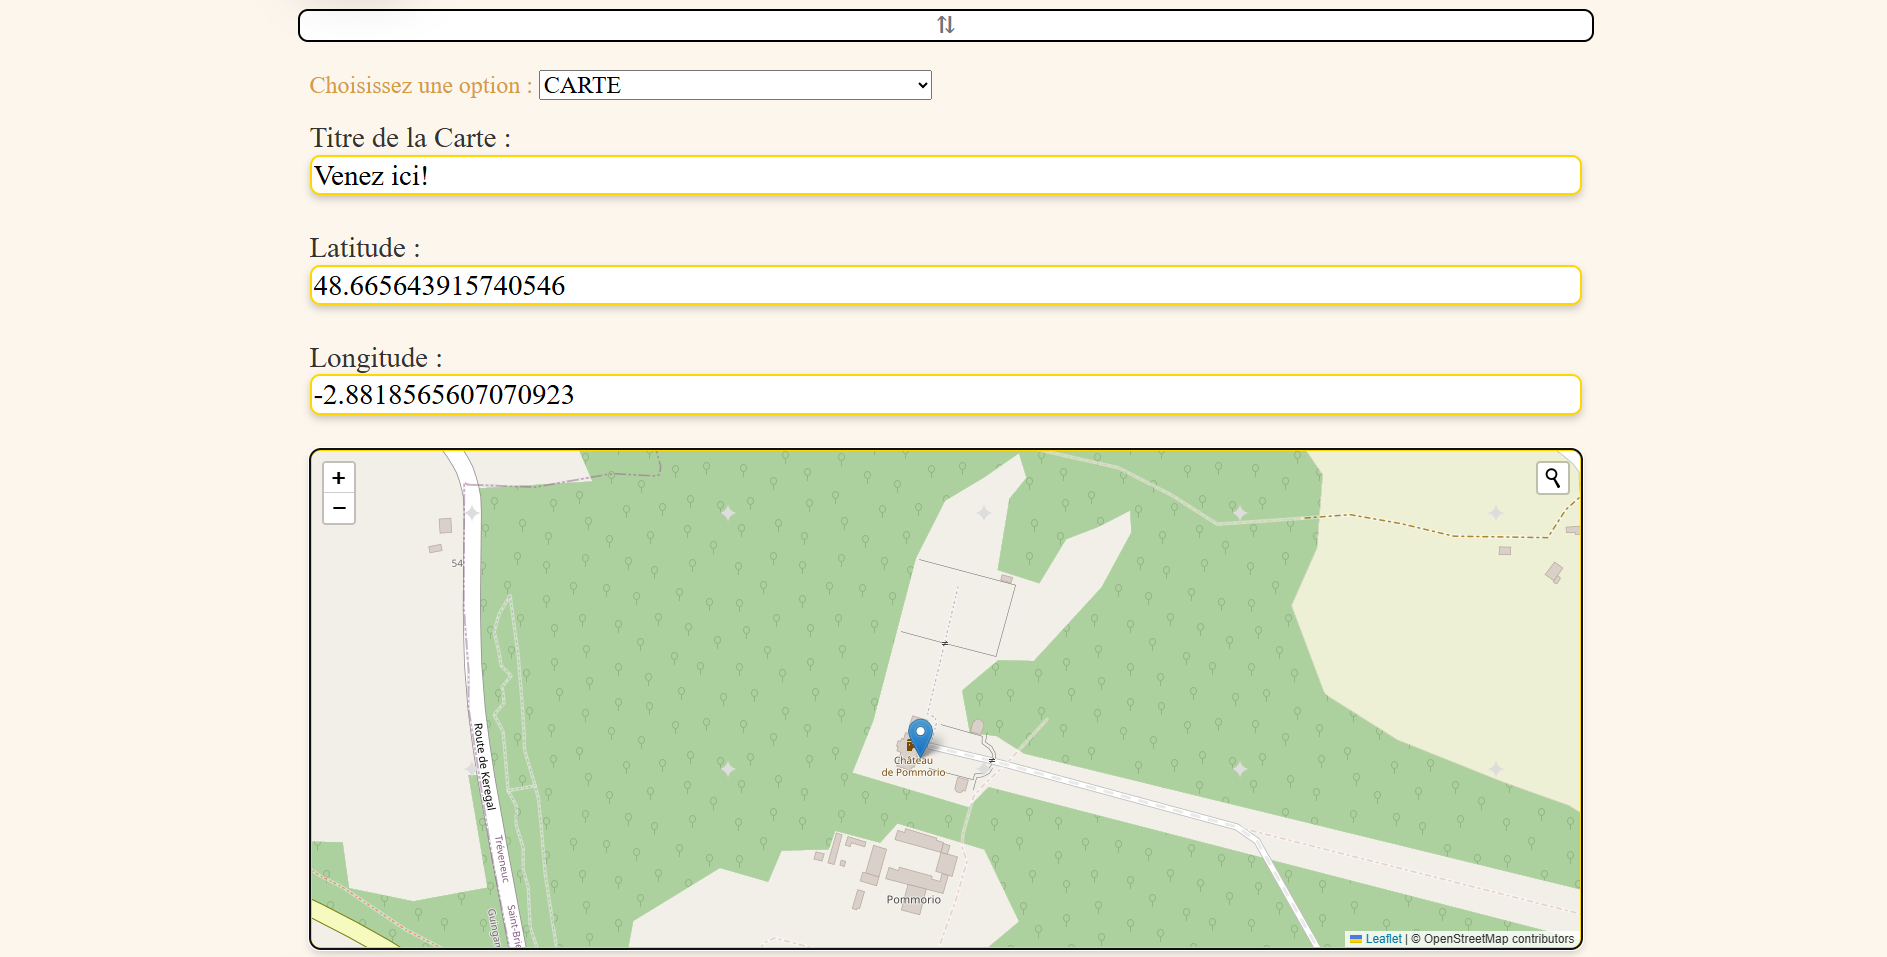Click the Route de Keregal road label
The image size is (1887, 957).
coord(484,767)
